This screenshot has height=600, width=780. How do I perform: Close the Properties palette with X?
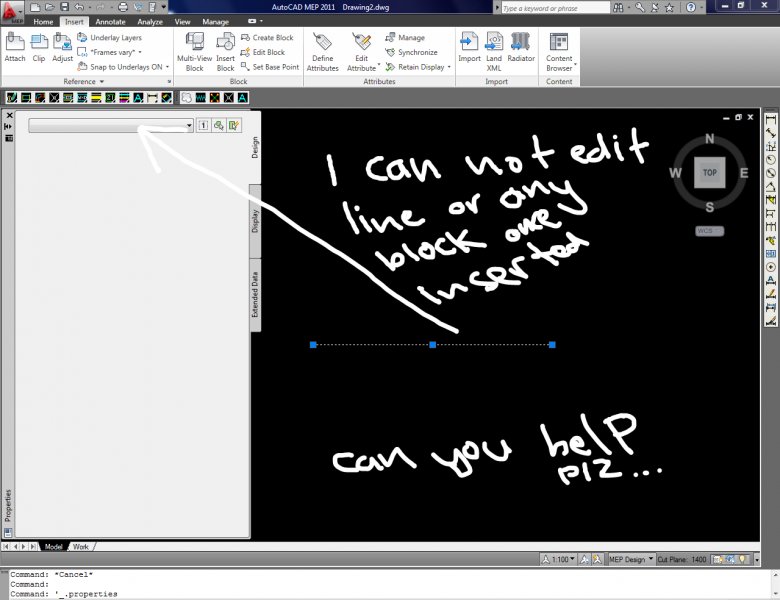(x=9, y=115)
